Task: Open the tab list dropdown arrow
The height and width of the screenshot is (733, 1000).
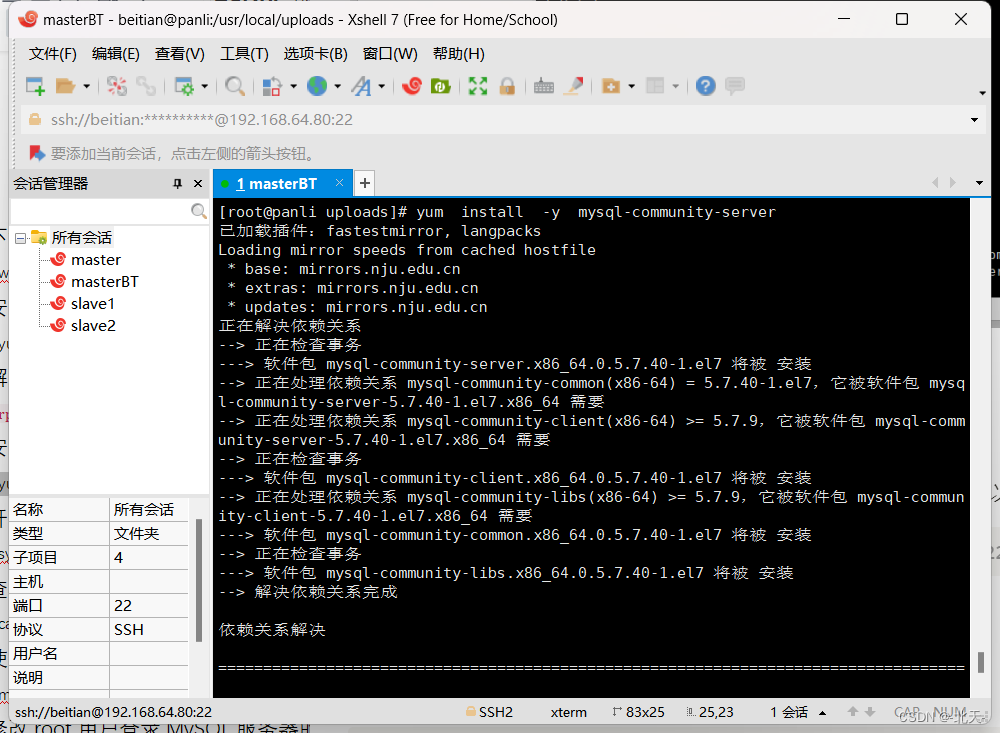Action: pyautogui.click(x=979, y=183)
